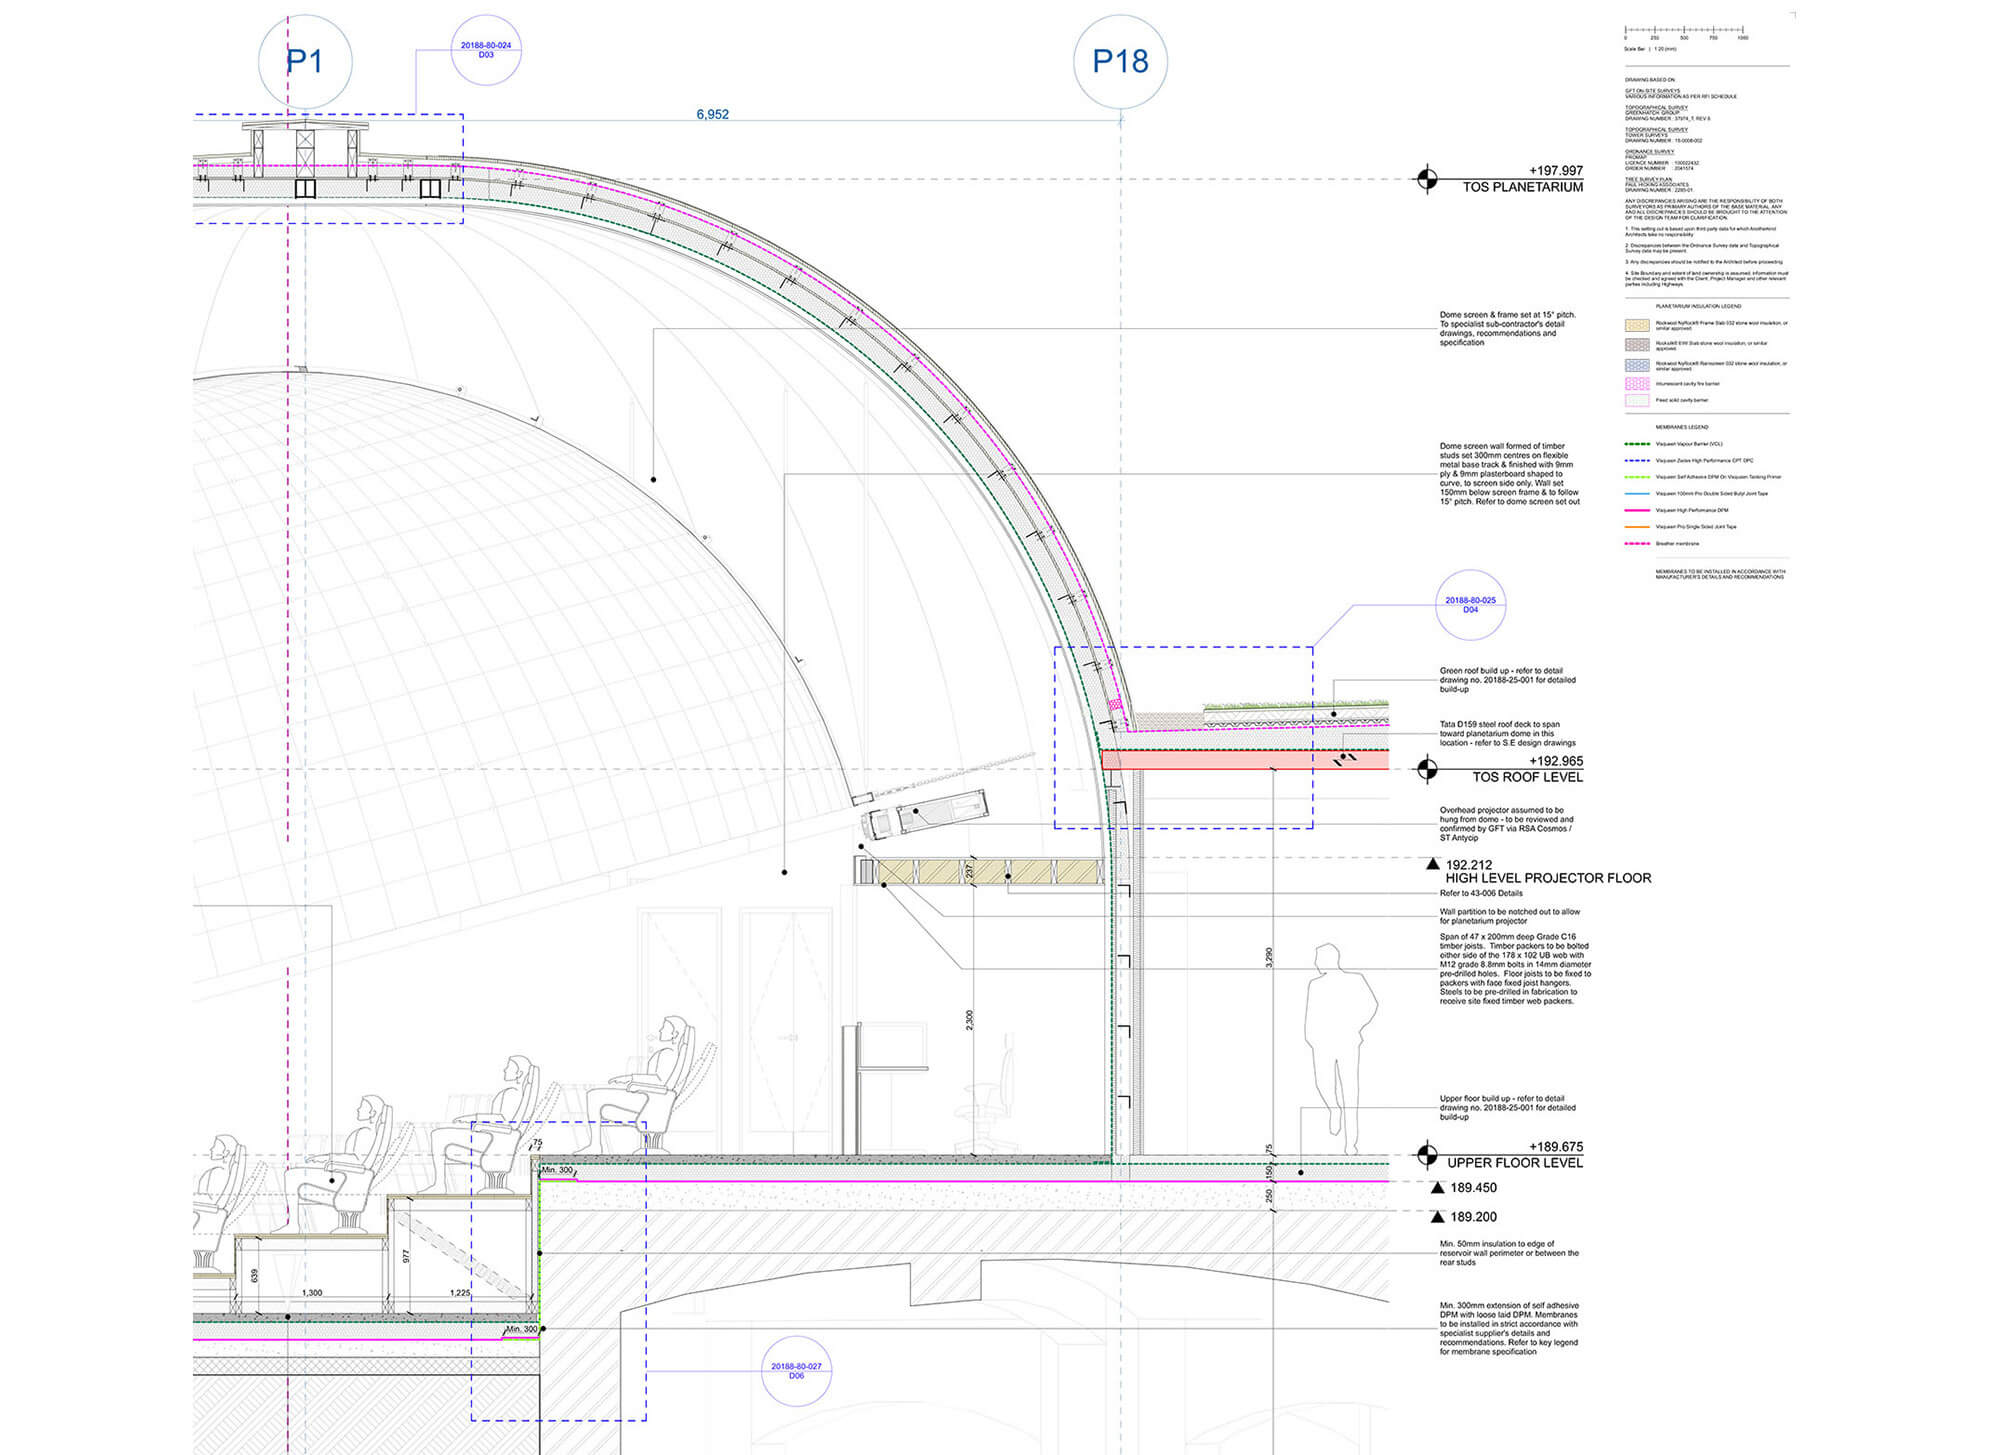This screenshot has width=2000, height=1455.
Task: Click the scale bar at top right
Action: coord(1685,31)
